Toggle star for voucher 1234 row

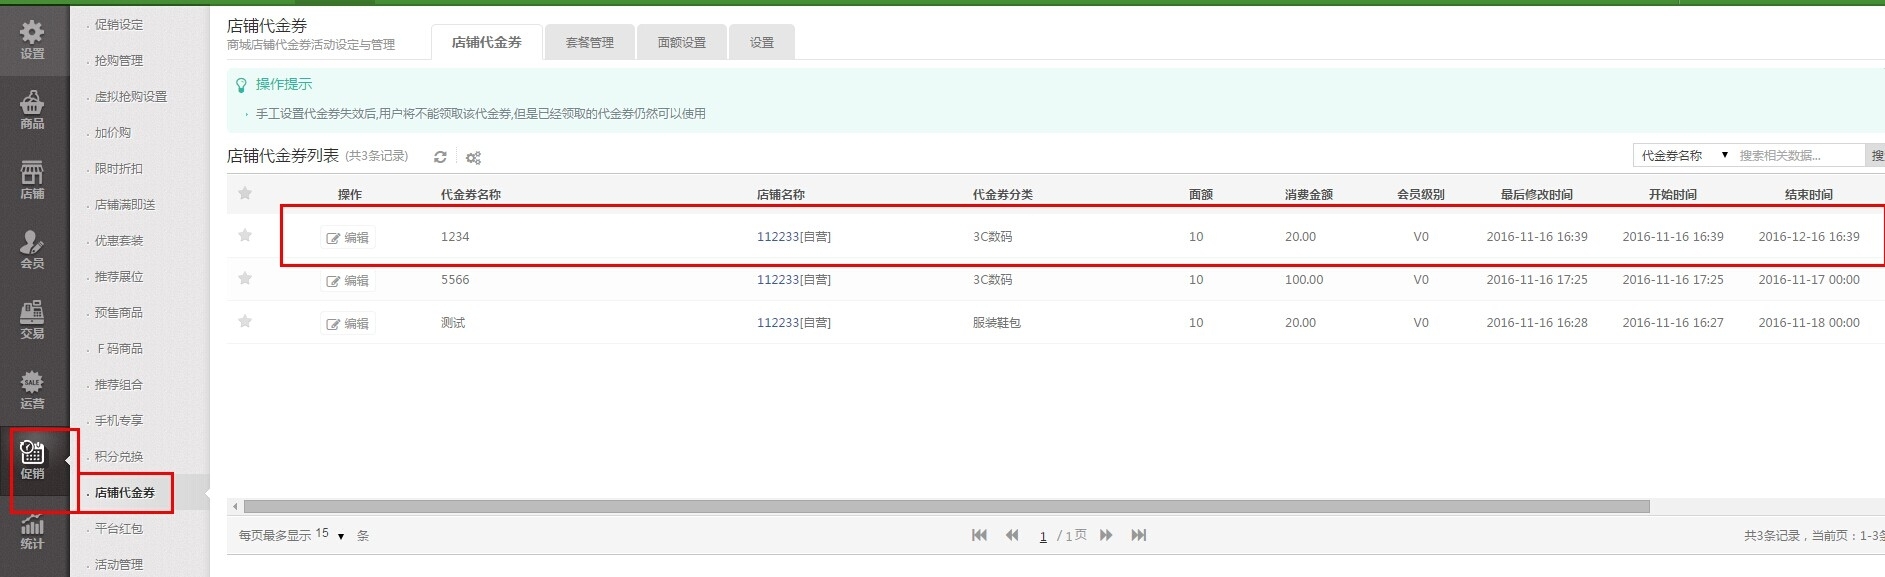pos(245,236)
